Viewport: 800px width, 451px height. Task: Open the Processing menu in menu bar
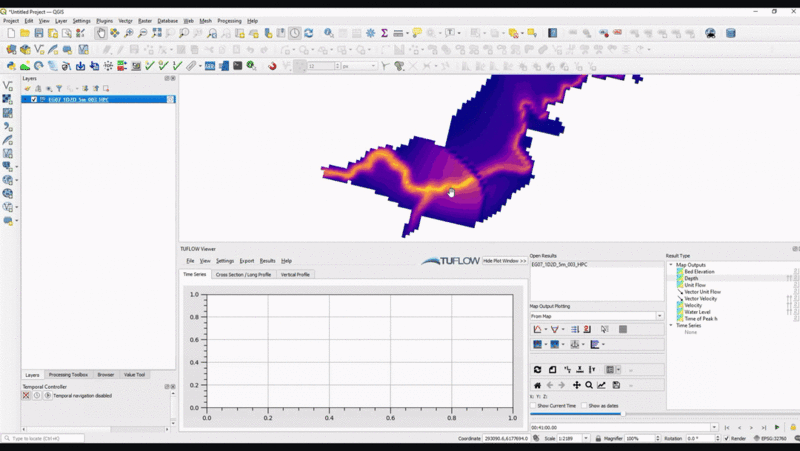229,20
